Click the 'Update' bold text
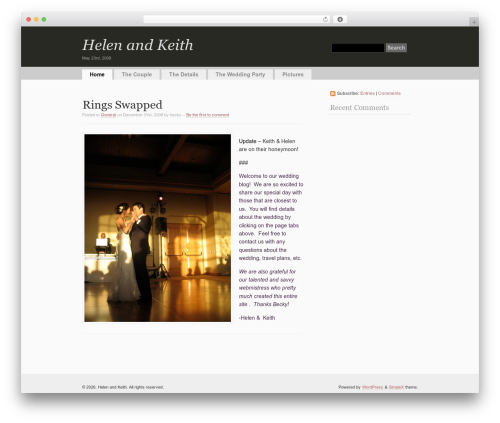Screen dimensions: 500x423 [247, 141]
